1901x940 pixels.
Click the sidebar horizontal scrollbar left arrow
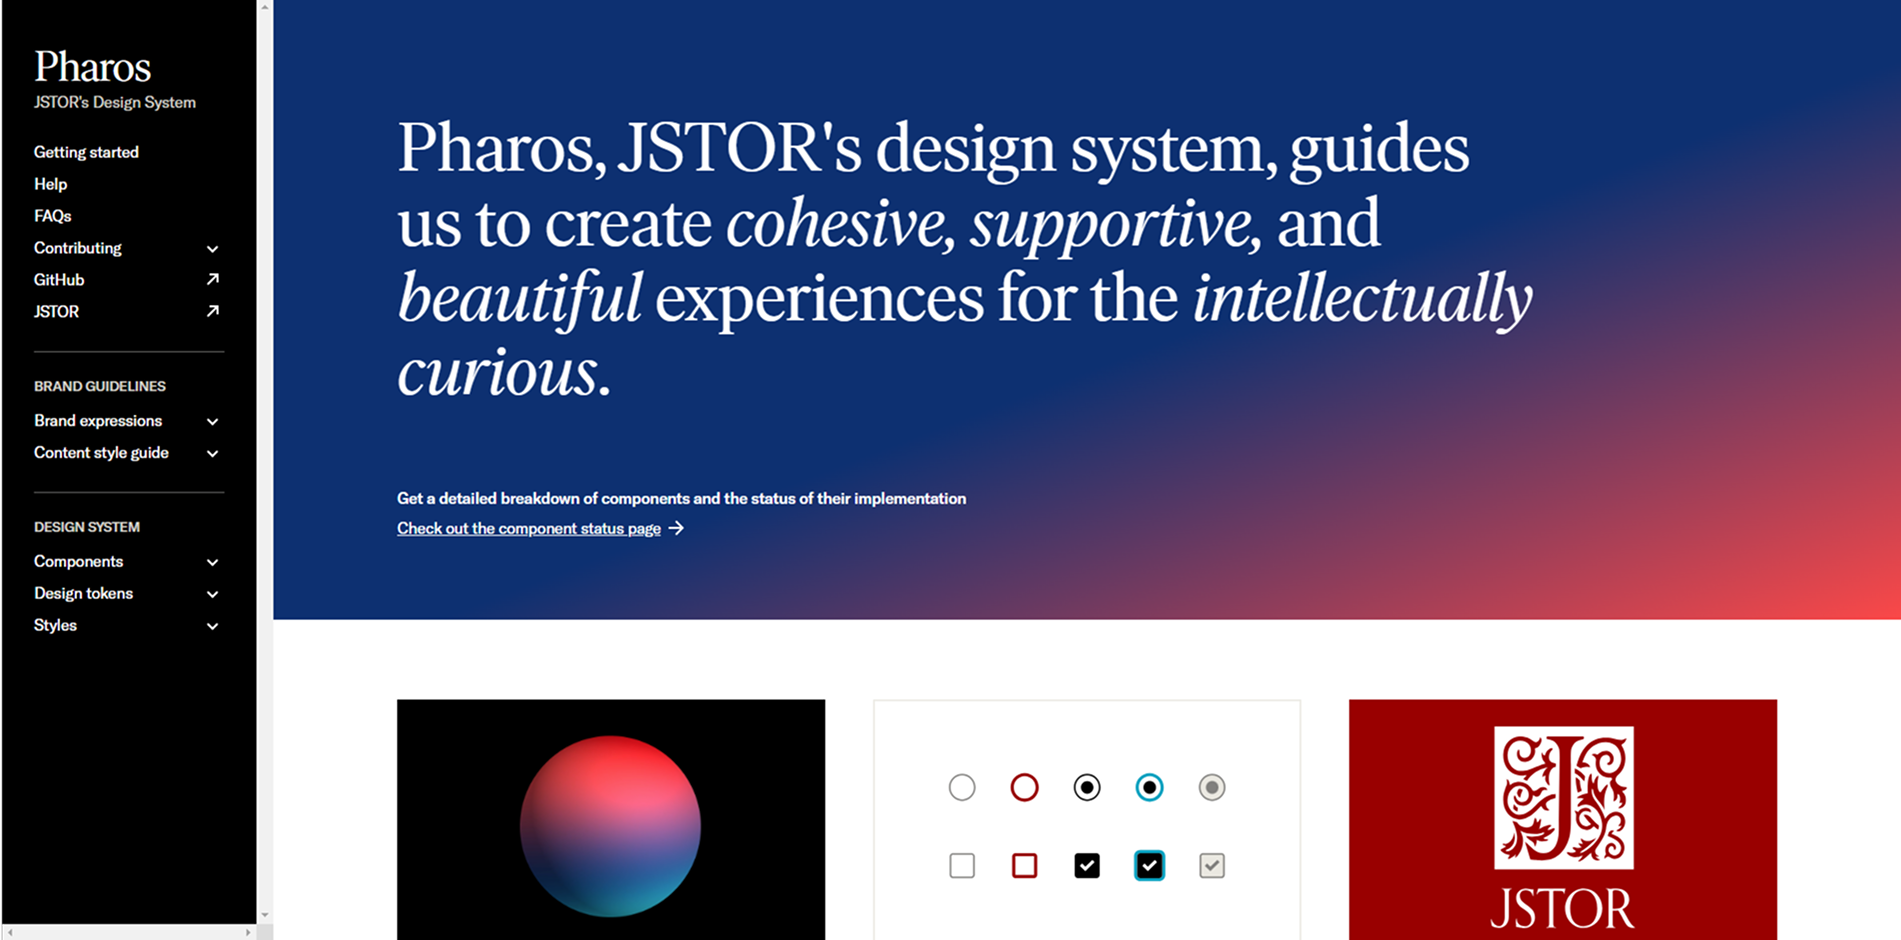10,932
